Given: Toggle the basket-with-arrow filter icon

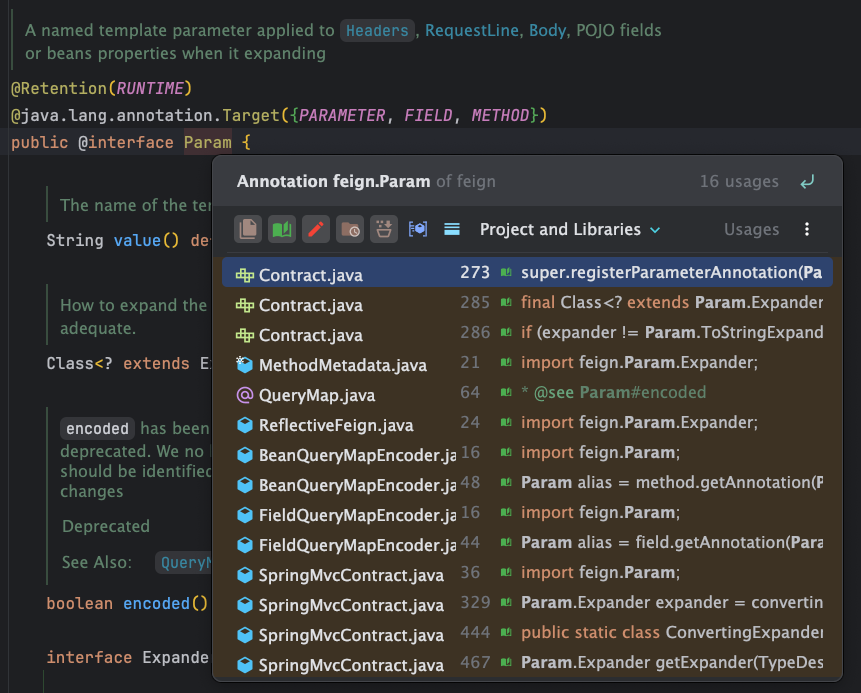Looking at the screenshot, I should (x=384, y=229).
